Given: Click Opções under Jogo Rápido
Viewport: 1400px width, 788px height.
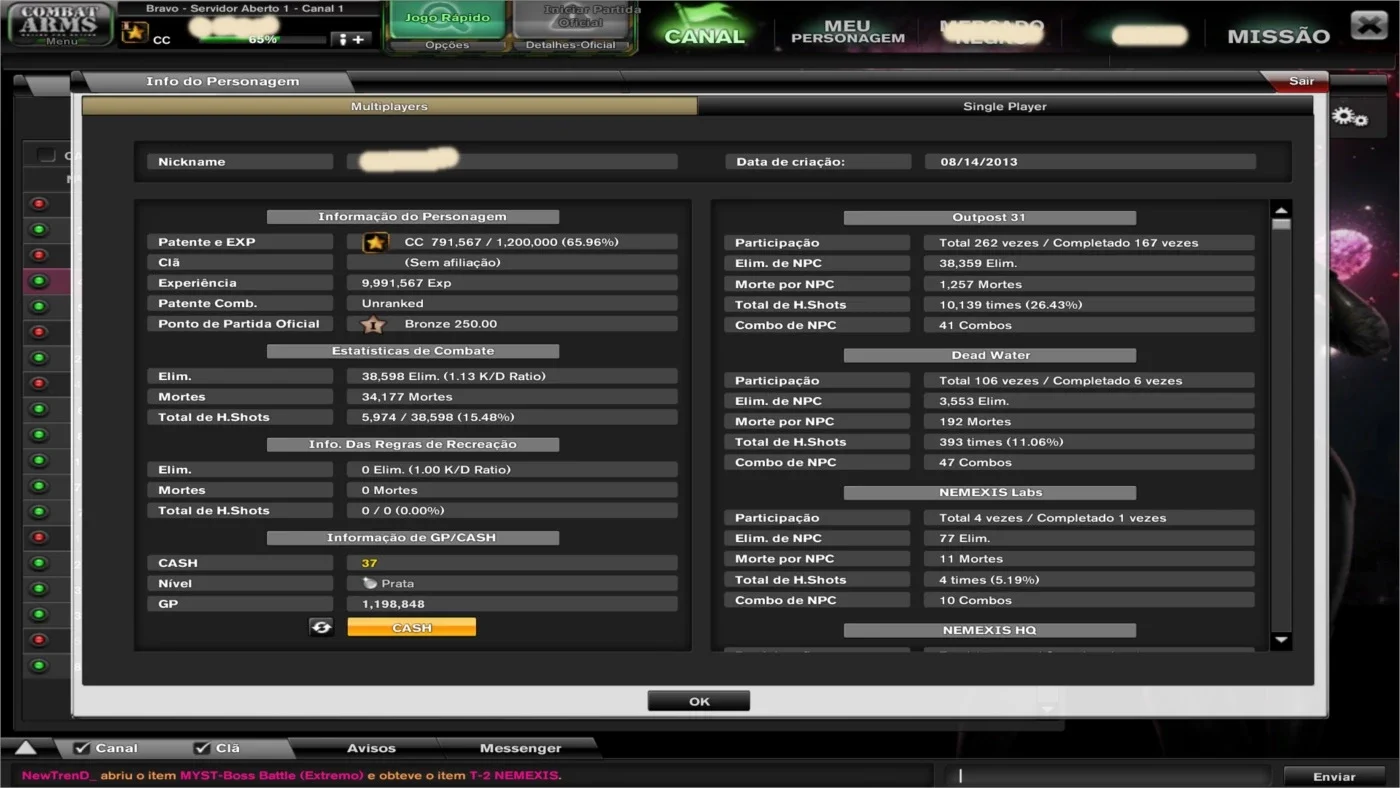Looking at the screenshot, I should click(x=447, y=45).
